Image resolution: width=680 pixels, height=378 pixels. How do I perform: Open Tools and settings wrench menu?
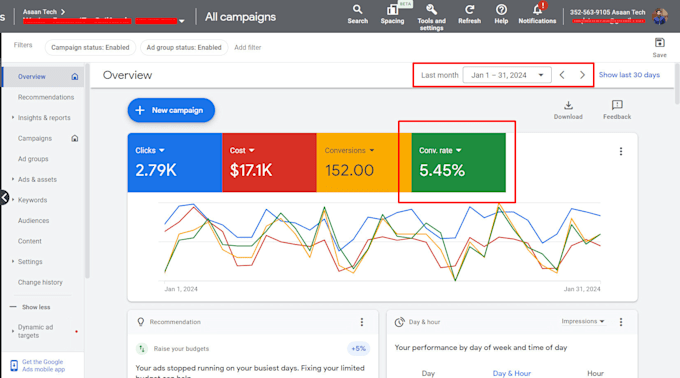click(x=431, y=17)
